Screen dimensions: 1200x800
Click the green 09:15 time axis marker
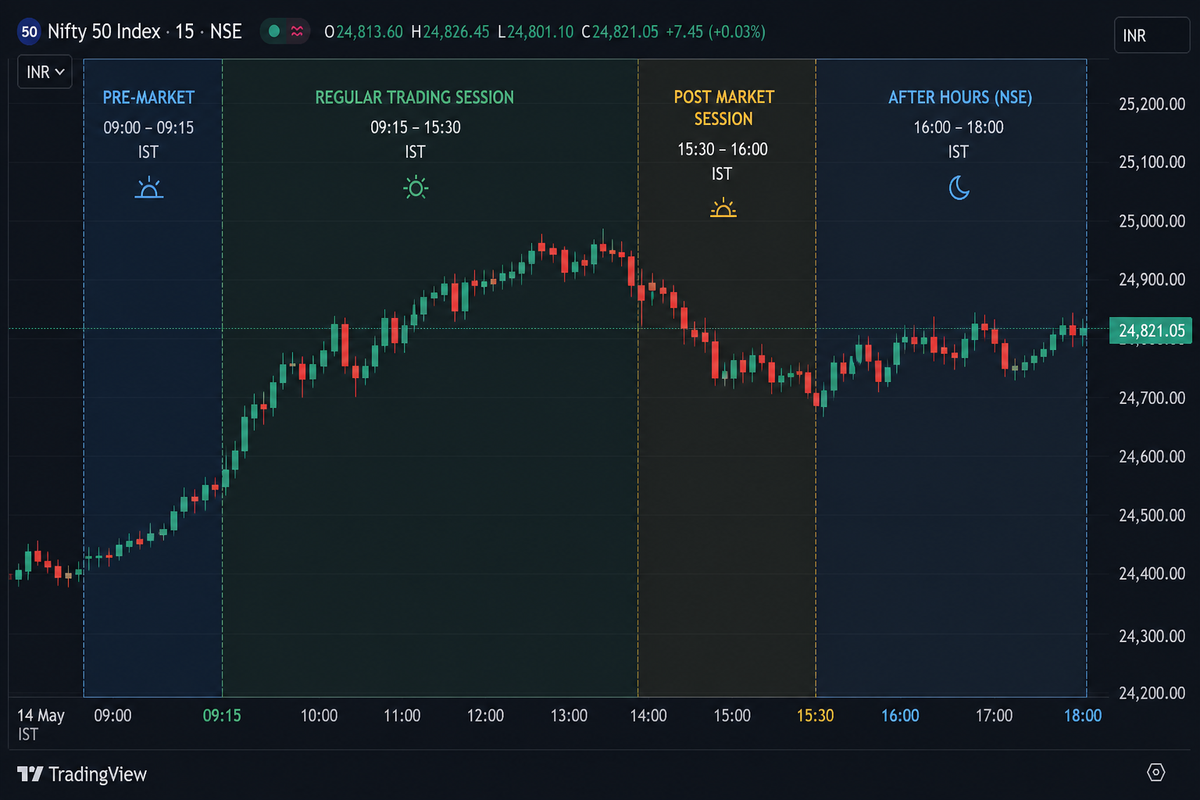click(221, 716)
